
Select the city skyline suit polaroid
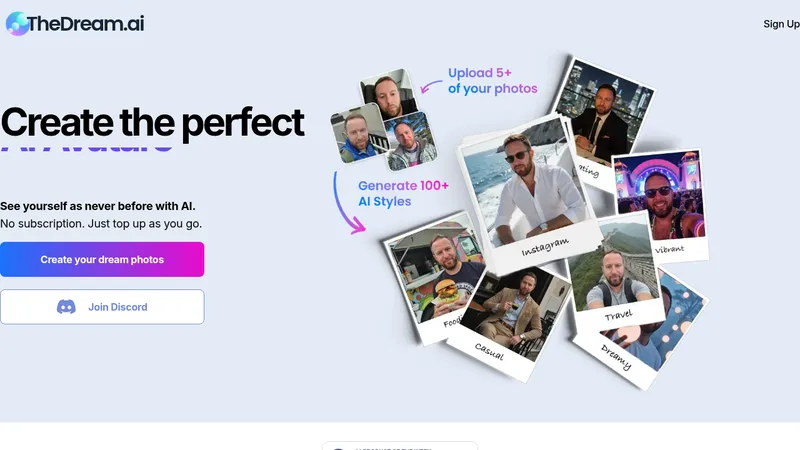point(602,120)
